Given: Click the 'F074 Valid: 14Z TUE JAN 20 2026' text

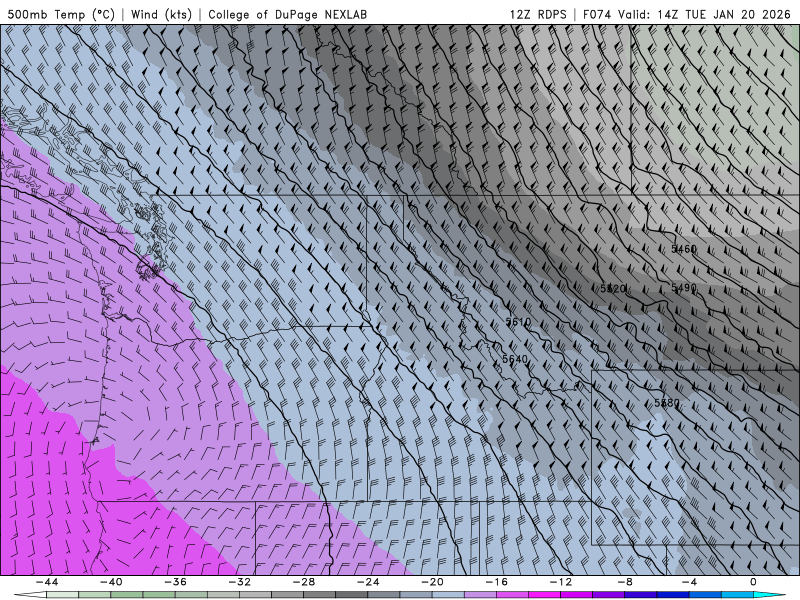Looking at the screenshot, I should (687, 14).
